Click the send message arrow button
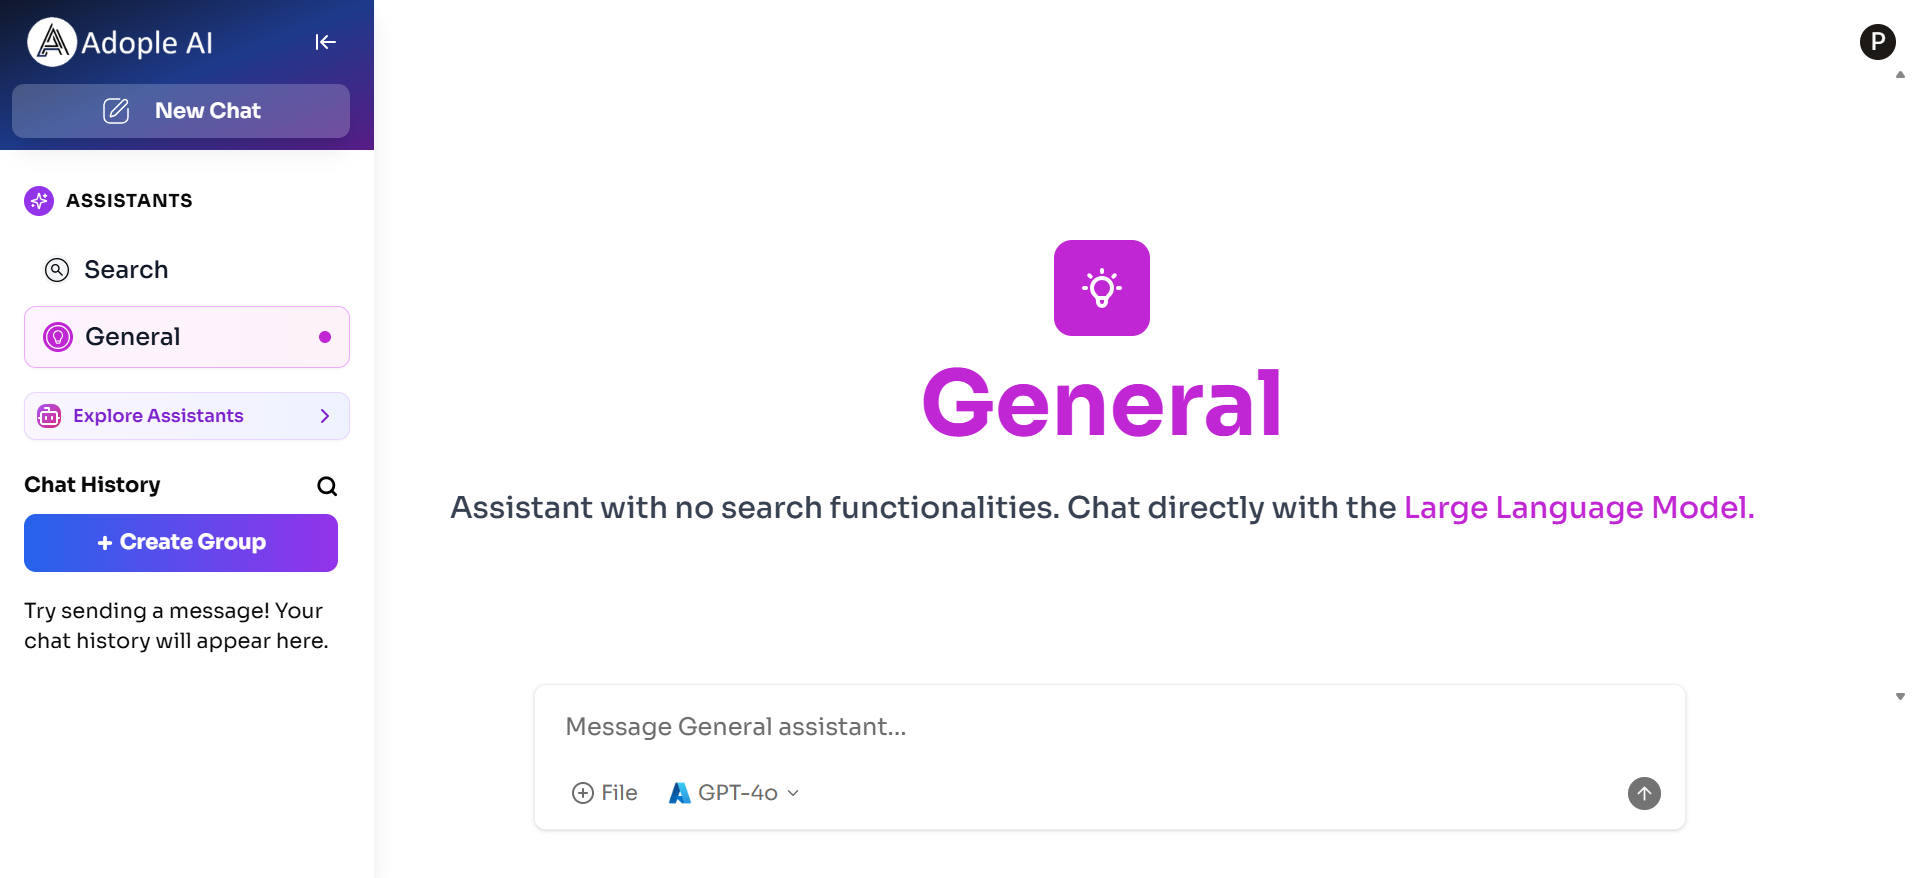 tap(1644, 793)
